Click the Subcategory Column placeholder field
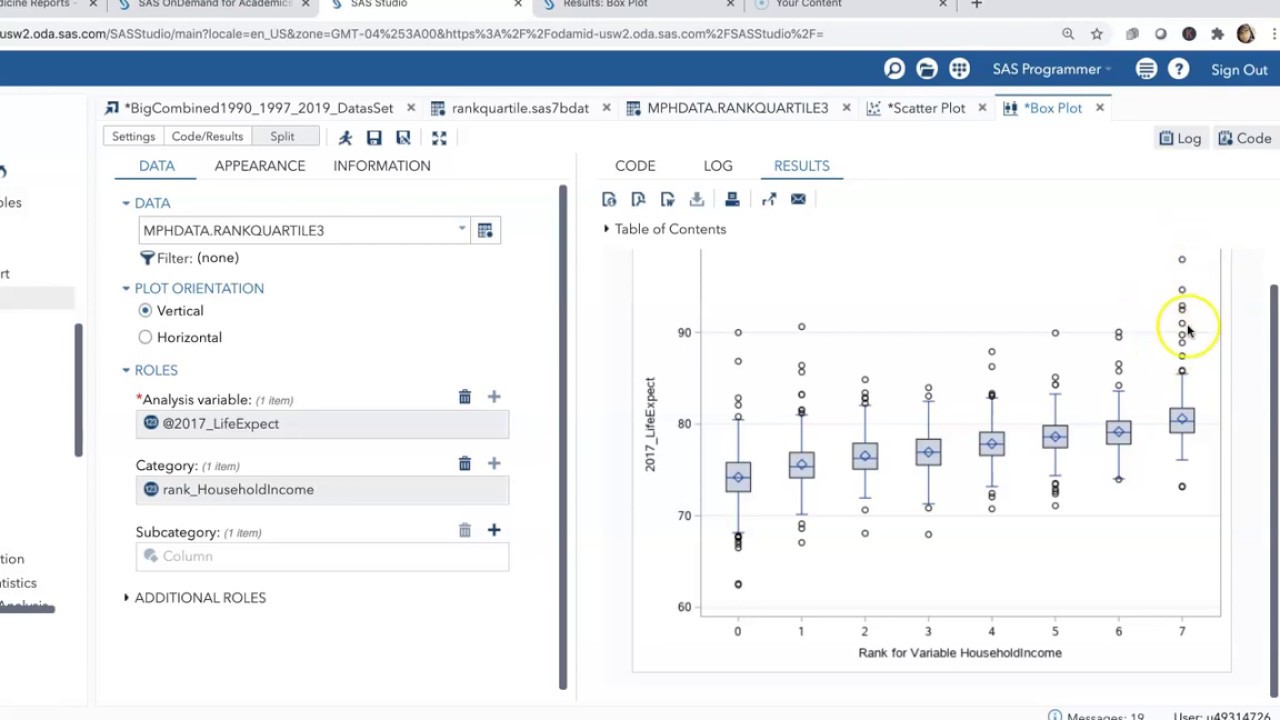This screenshot has width=1280, height=720. (322, 557)
